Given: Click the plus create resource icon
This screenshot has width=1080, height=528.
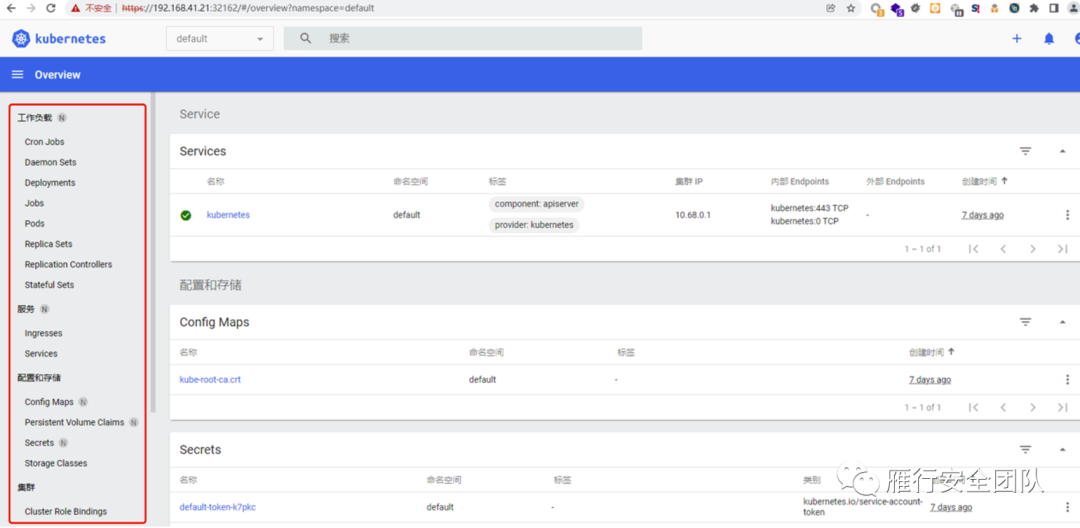Looking at the screenshot, I should (1017, 39).
